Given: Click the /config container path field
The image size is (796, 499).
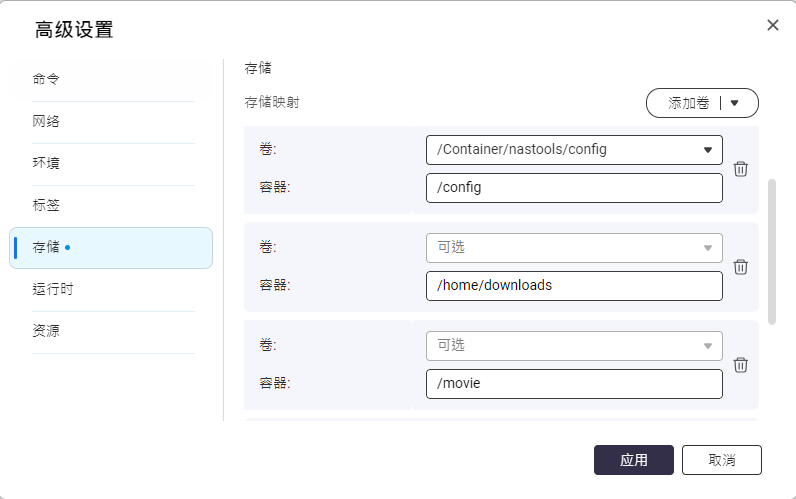Looking at the screenshot, I should (x=574, y=188).
